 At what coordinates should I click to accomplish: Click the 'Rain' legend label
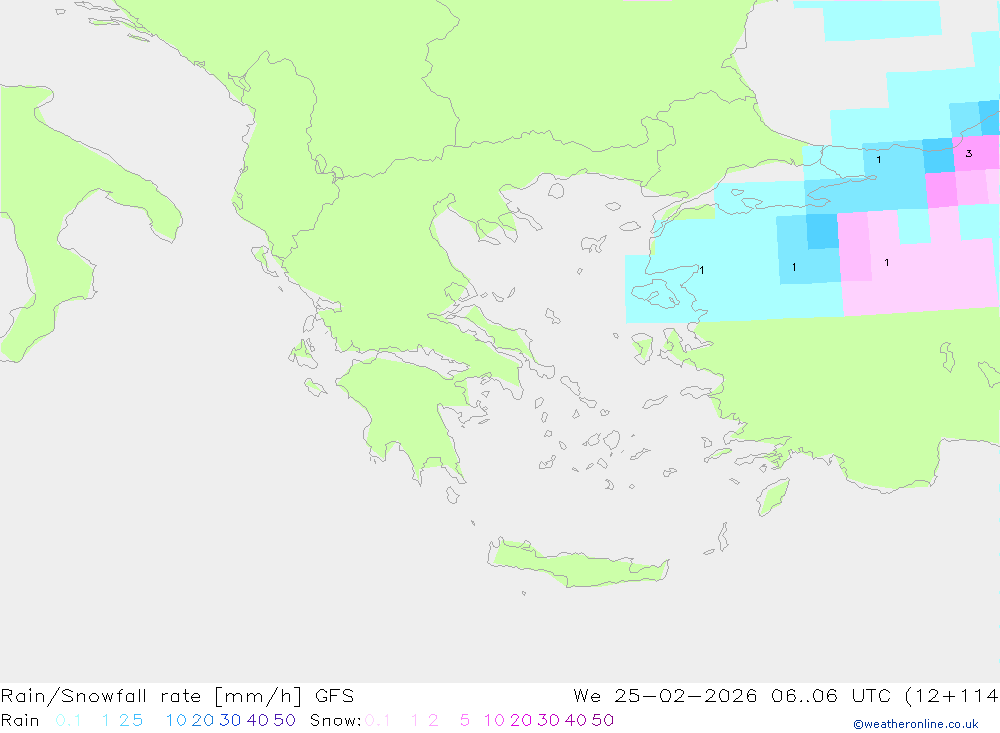pos(20,720)
